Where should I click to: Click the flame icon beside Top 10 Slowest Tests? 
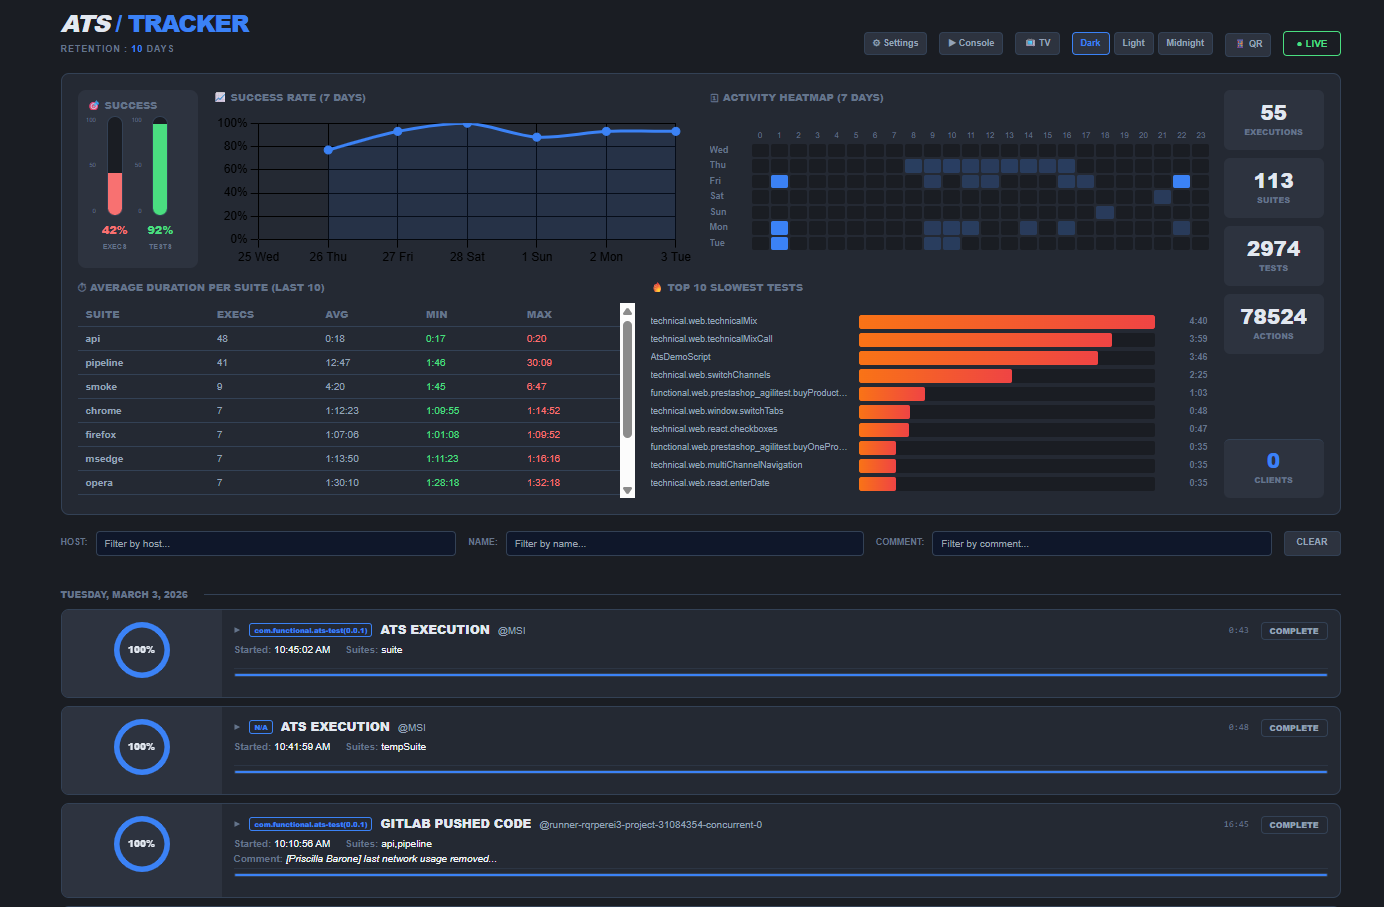click(x=657, y=287)
